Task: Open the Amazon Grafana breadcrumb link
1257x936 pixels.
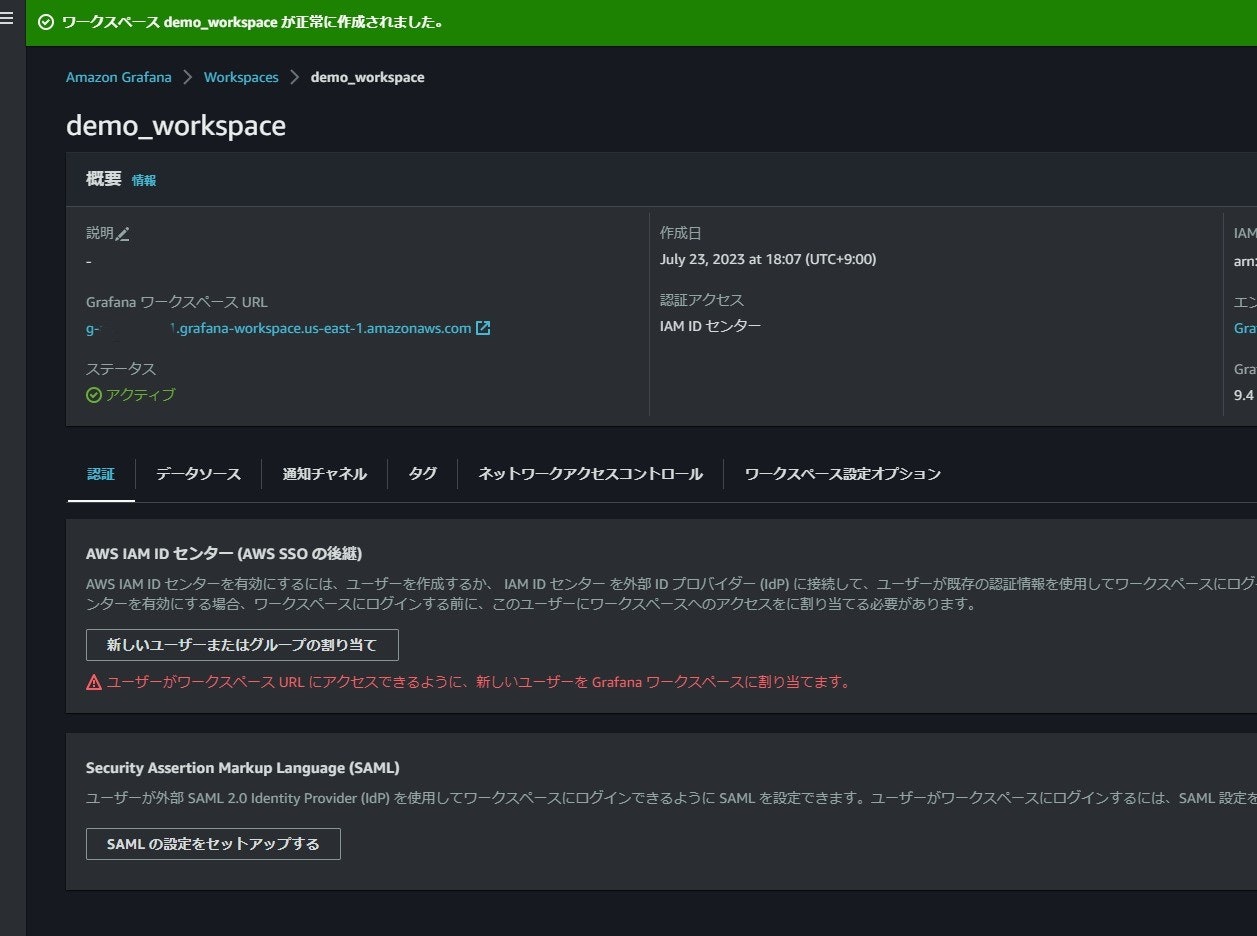Action: pyautogui.click(x=118, y=76)
